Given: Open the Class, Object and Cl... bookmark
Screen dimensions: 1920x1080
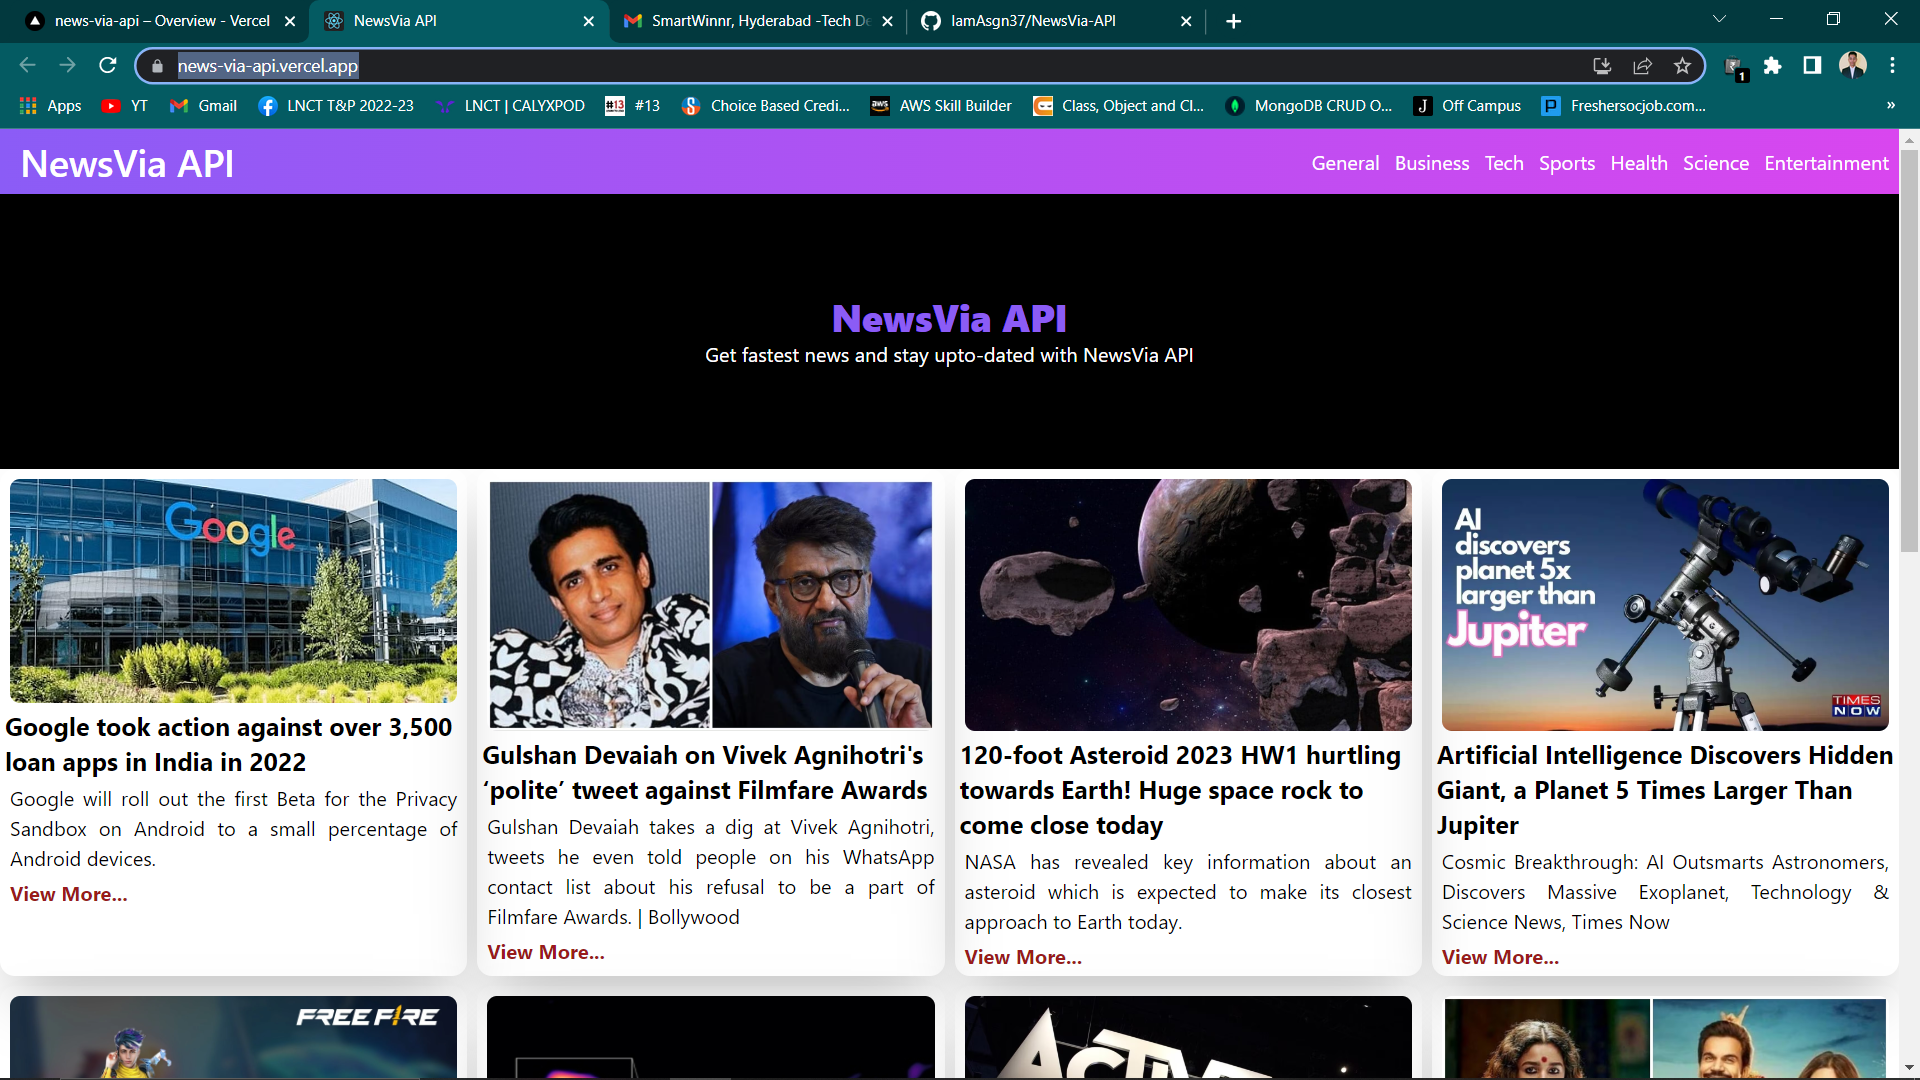Looking at the screenshot, I should tap(1119, 106).
